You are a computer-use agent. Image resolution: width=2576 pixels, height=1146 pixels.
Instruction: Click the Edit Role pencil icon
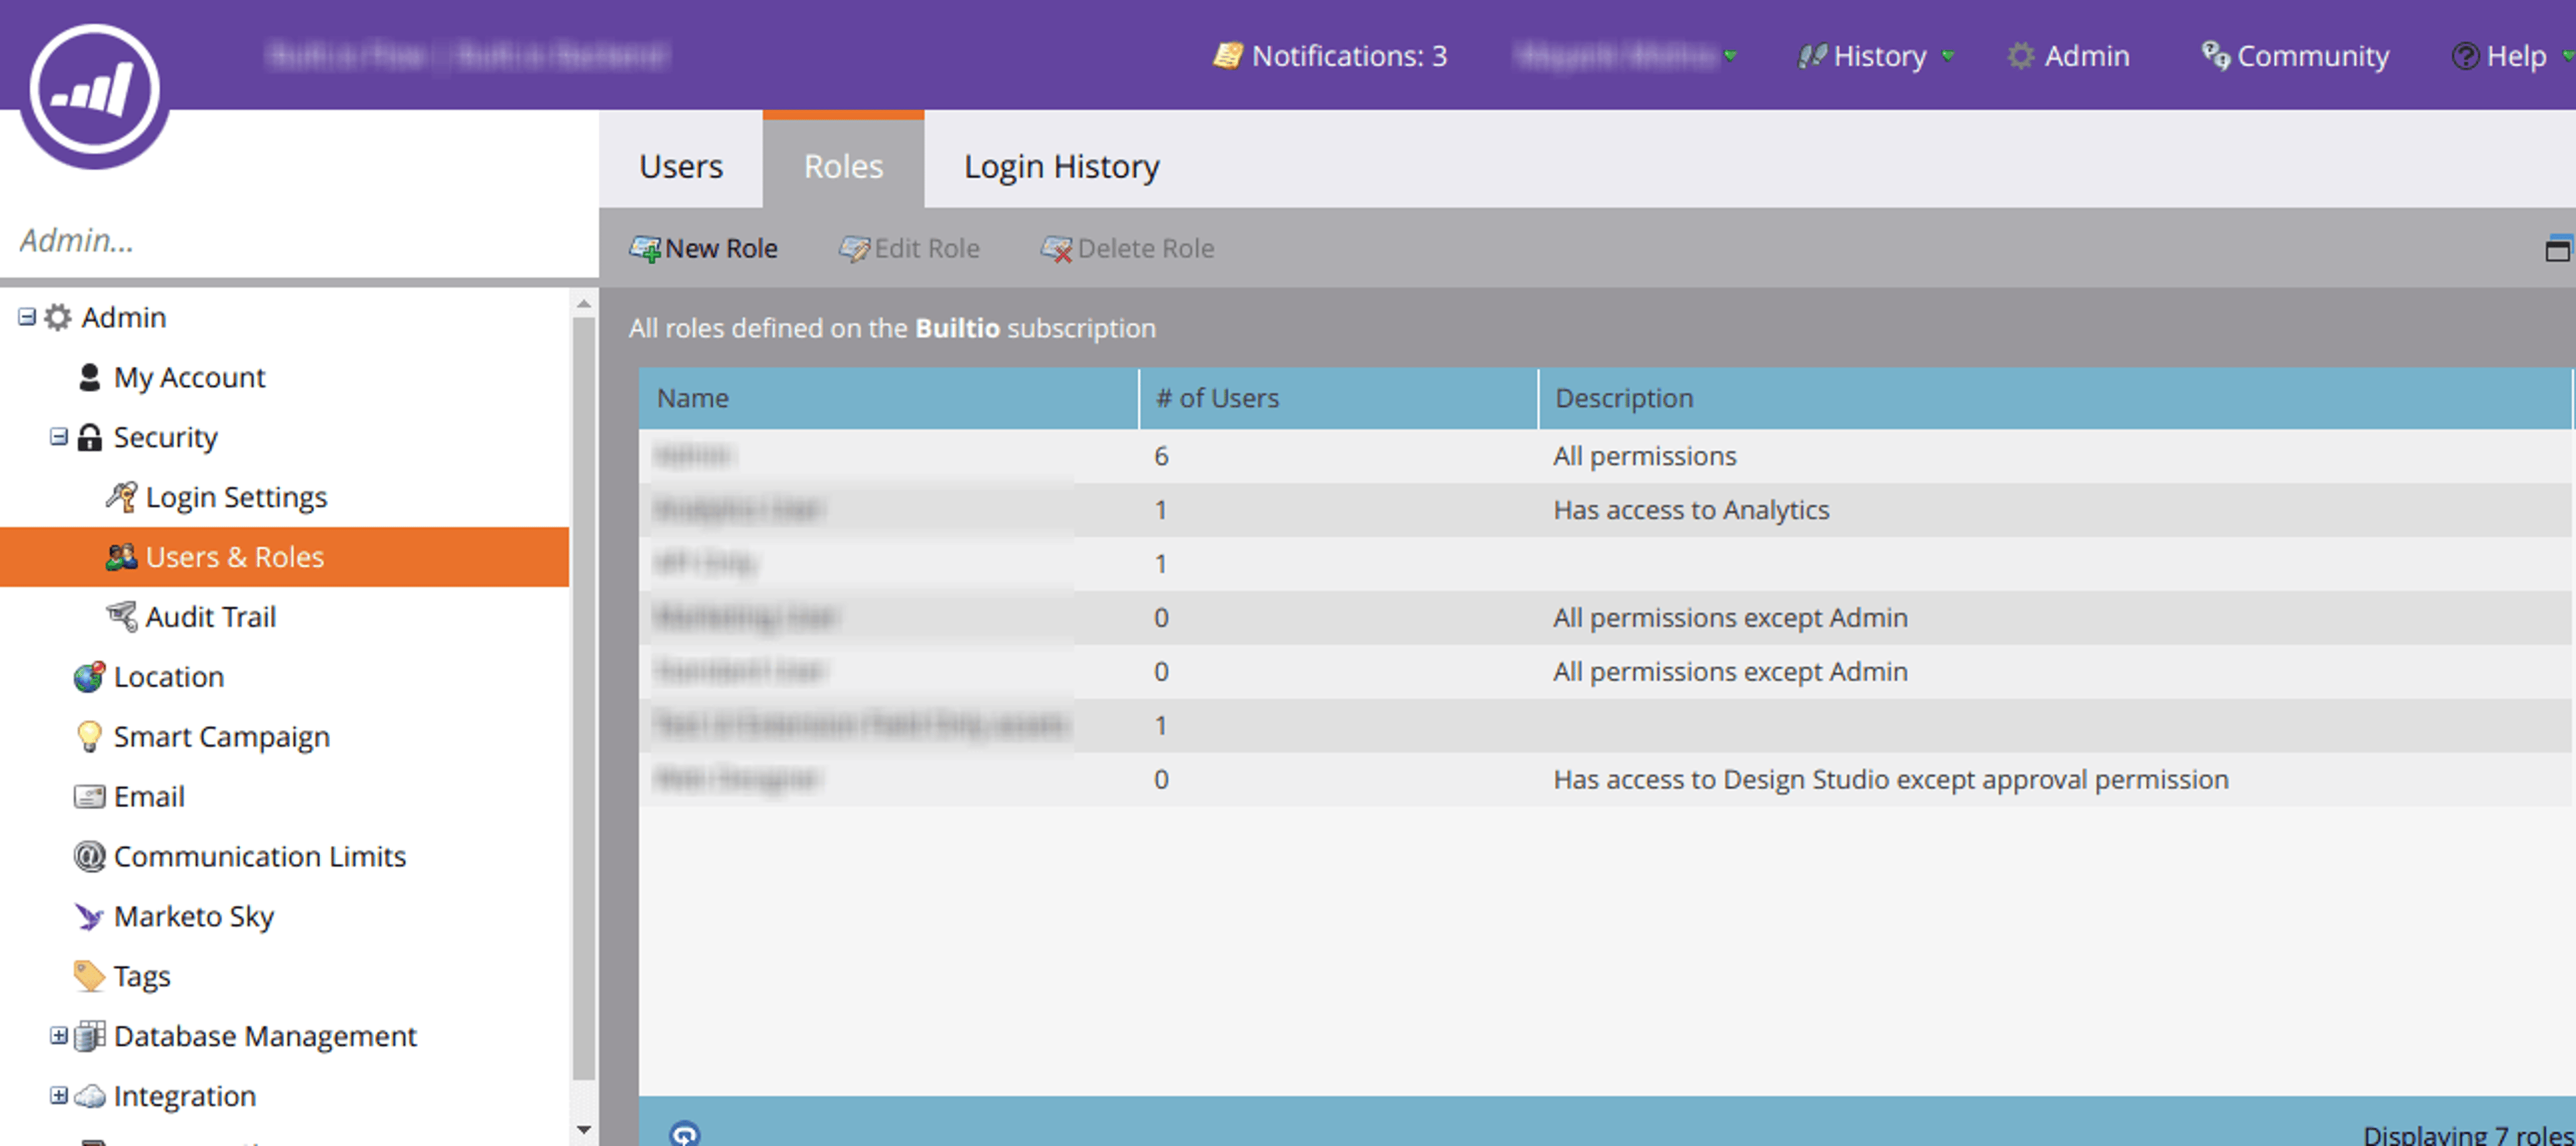(x=853, y=249)
